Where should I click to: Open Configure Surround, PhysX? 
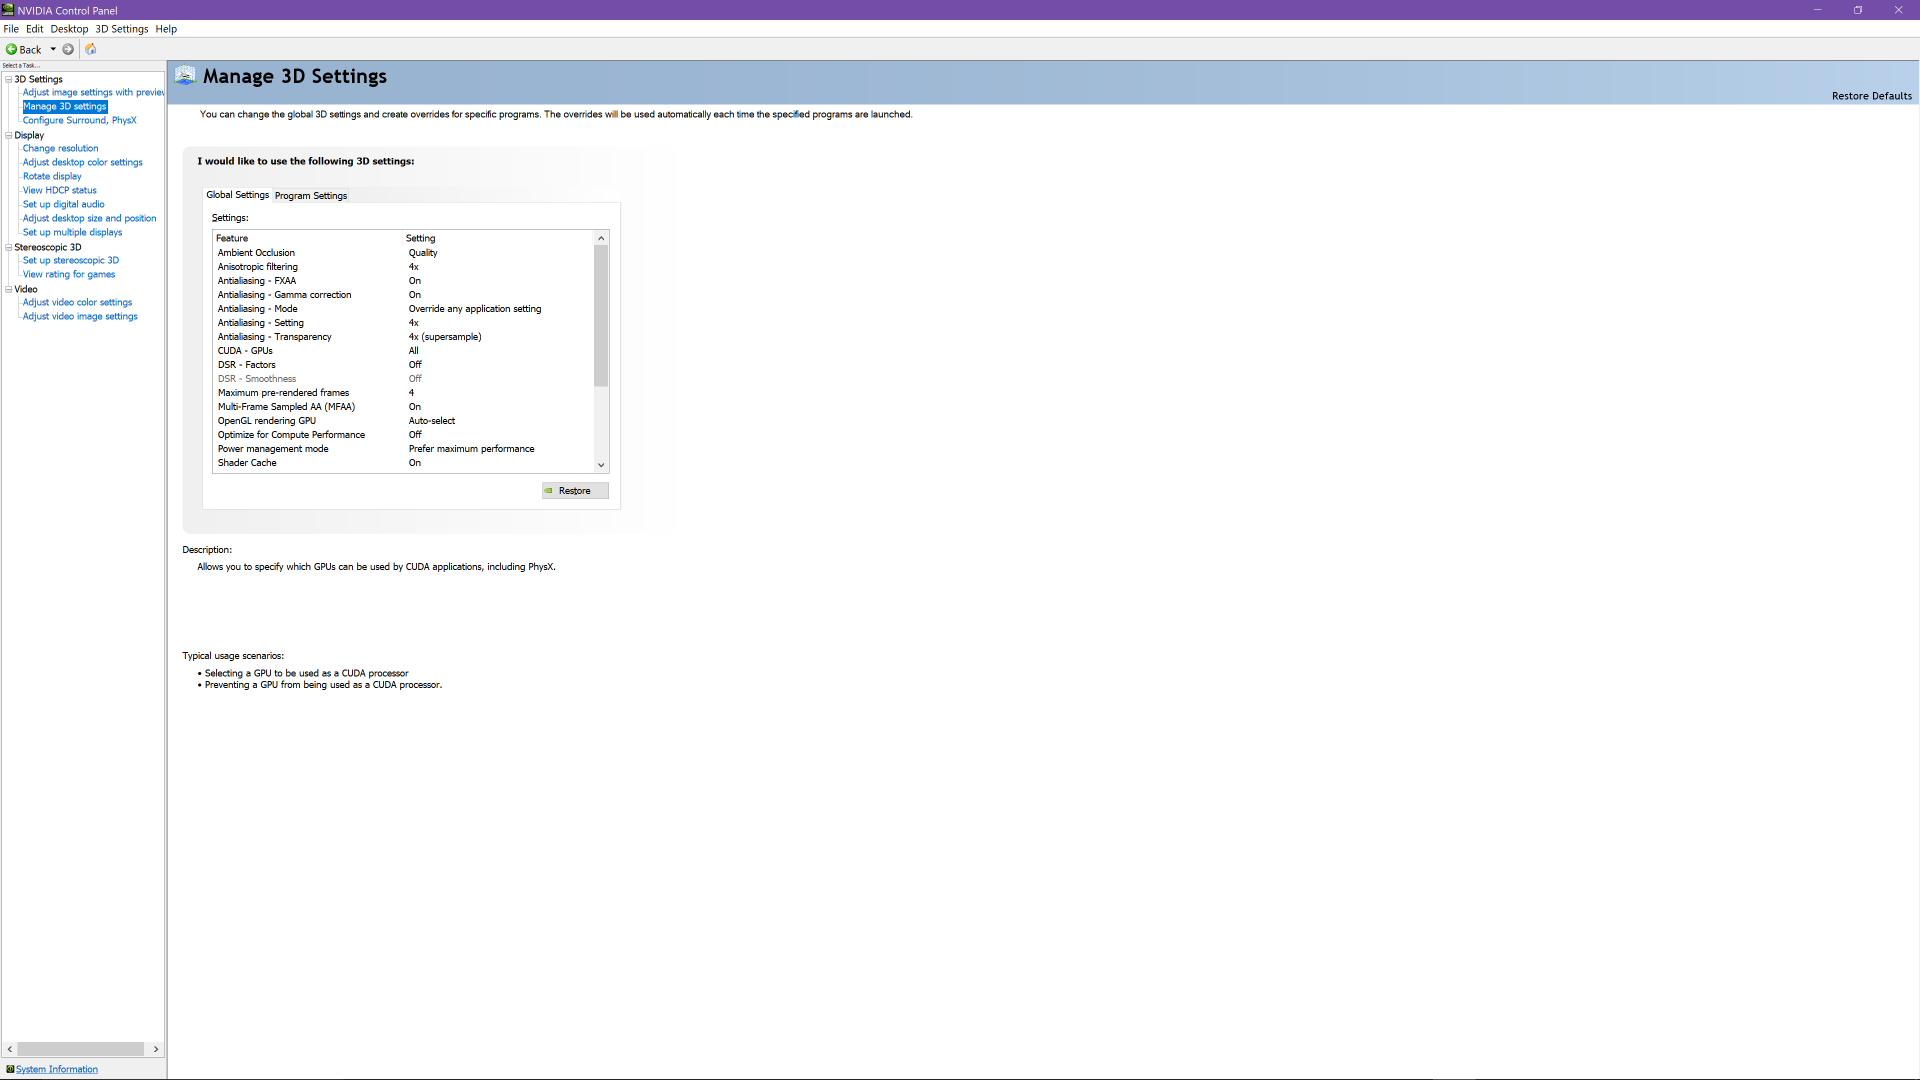click(x=80, y=120)
